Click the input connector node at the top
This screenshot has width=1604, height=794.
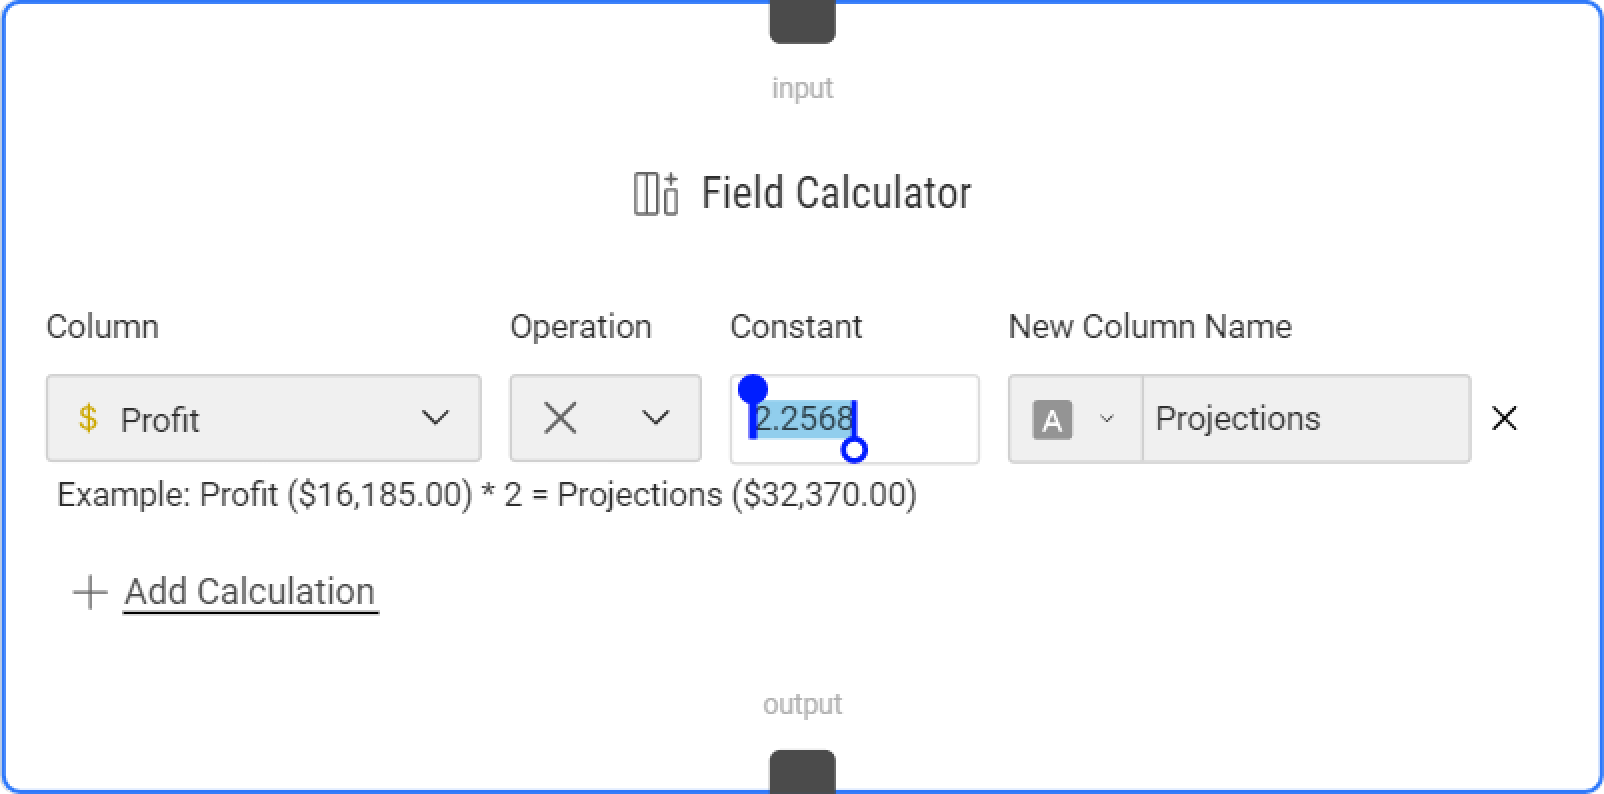802,18
